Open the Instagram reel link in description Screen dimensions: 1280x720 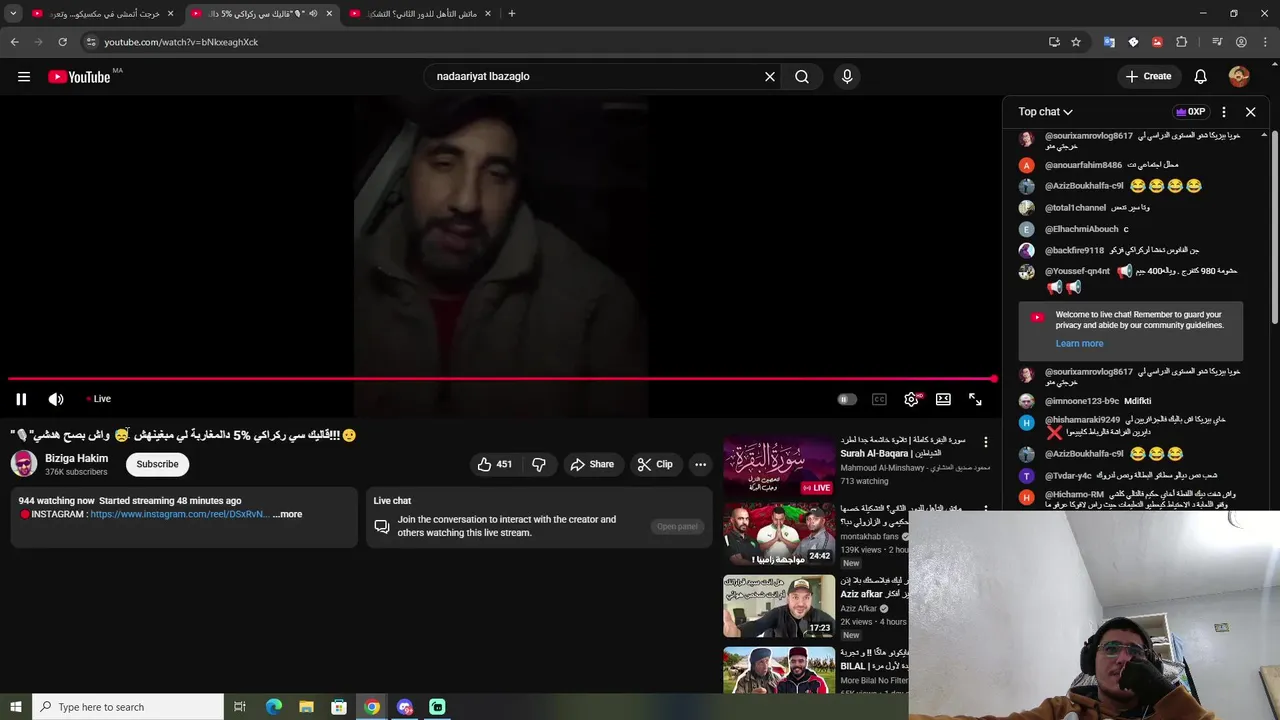180,514
